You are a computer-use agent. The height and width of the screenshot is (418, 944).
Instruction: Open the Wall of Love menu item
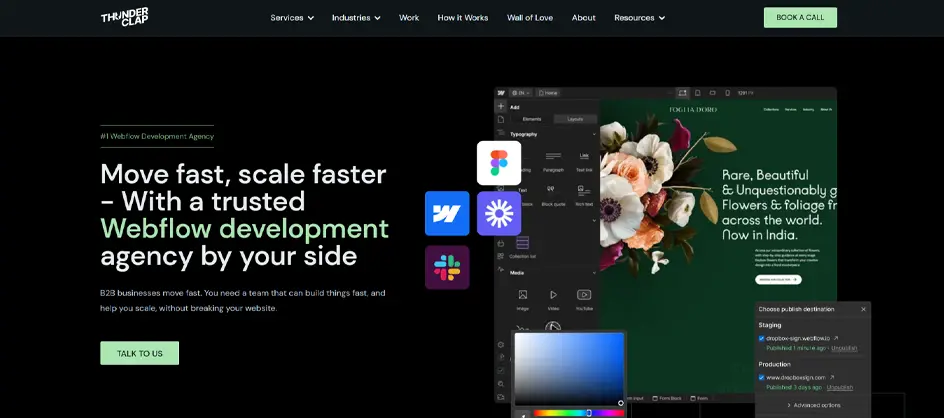pos(530,17)
